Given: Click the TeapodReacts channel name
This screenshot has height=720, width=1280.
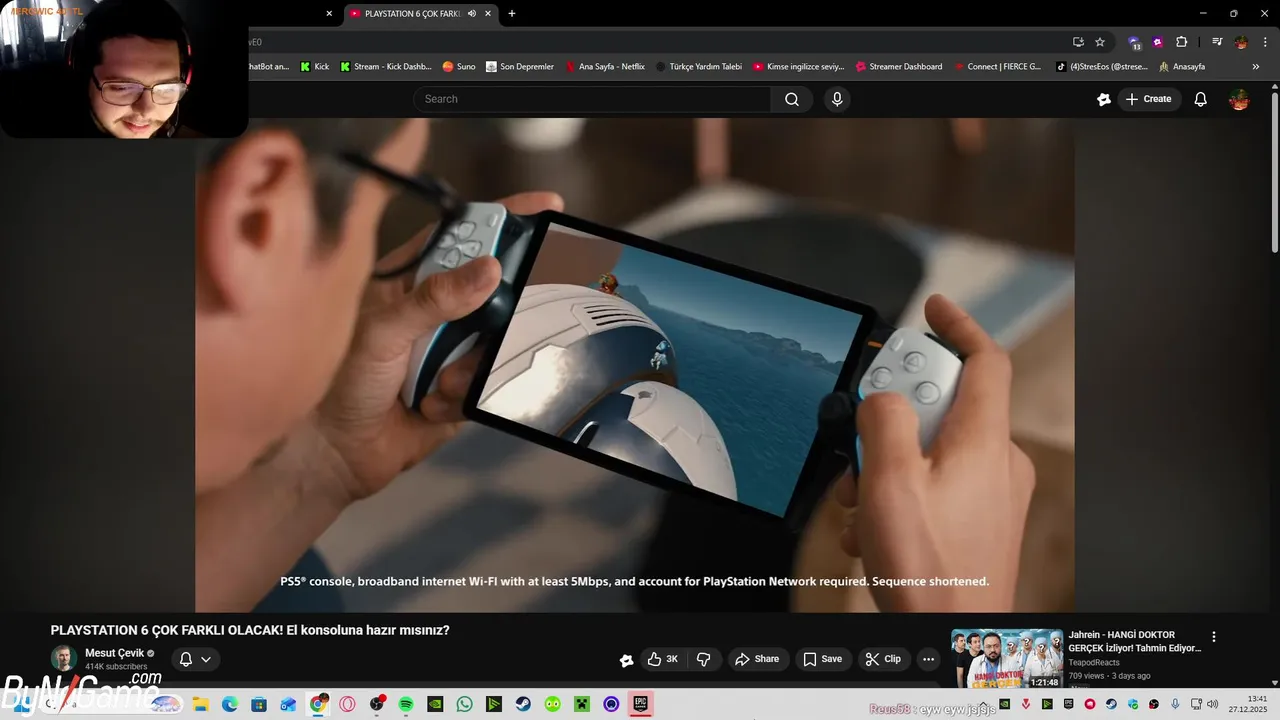Looking at the screenshot, I should [1094, 662].
